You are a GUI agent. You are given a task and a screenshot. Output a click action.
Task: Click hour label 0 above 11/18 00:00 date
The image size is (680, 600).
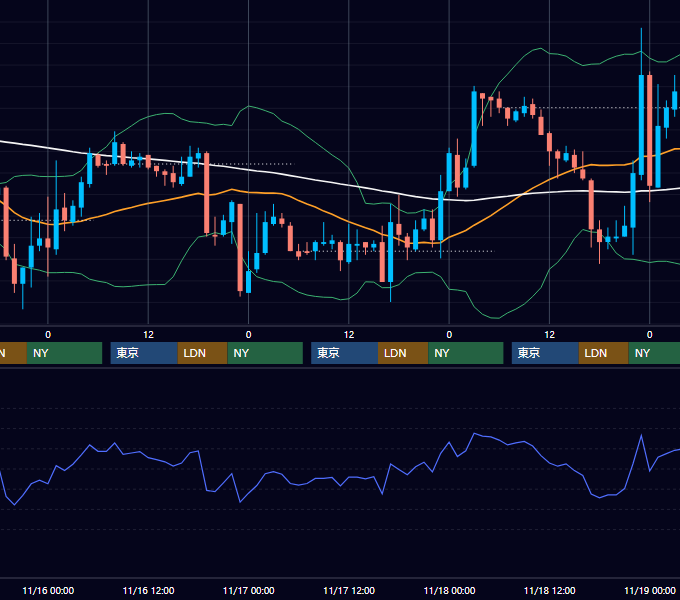pyautogui.click(x=449, y=335)
